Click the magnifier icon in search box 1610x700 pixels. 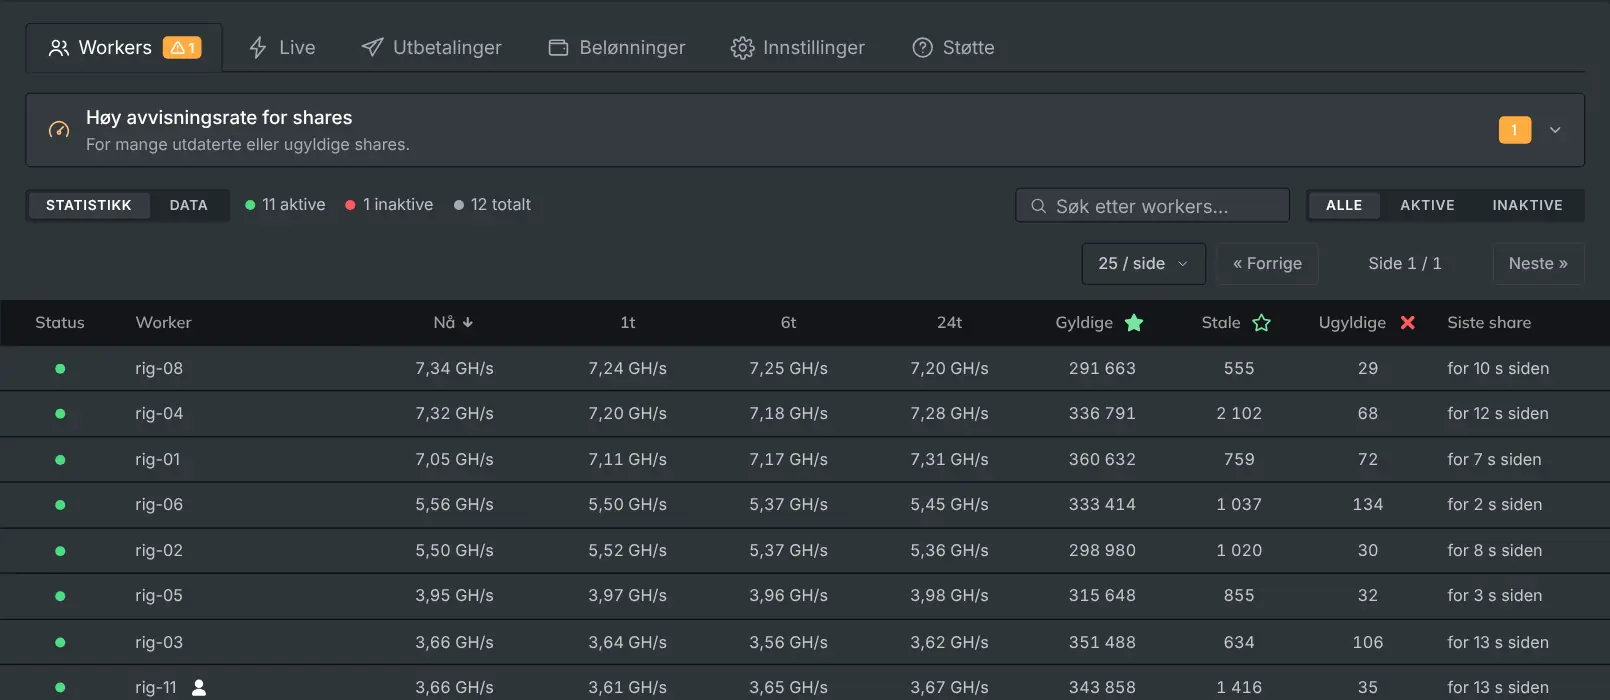click(x=1038, y=206)
